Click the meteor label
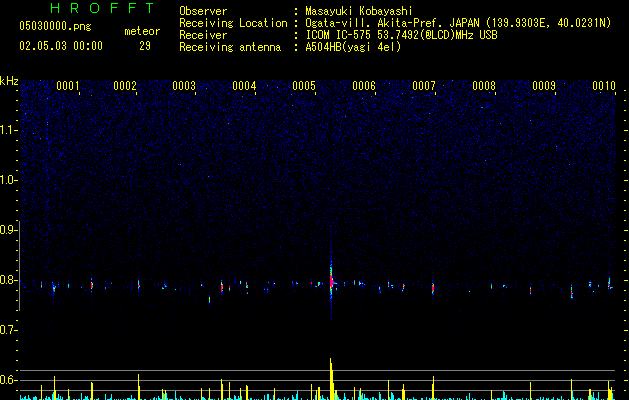Screen dimensions: 629x400 [x=142, y=31]
